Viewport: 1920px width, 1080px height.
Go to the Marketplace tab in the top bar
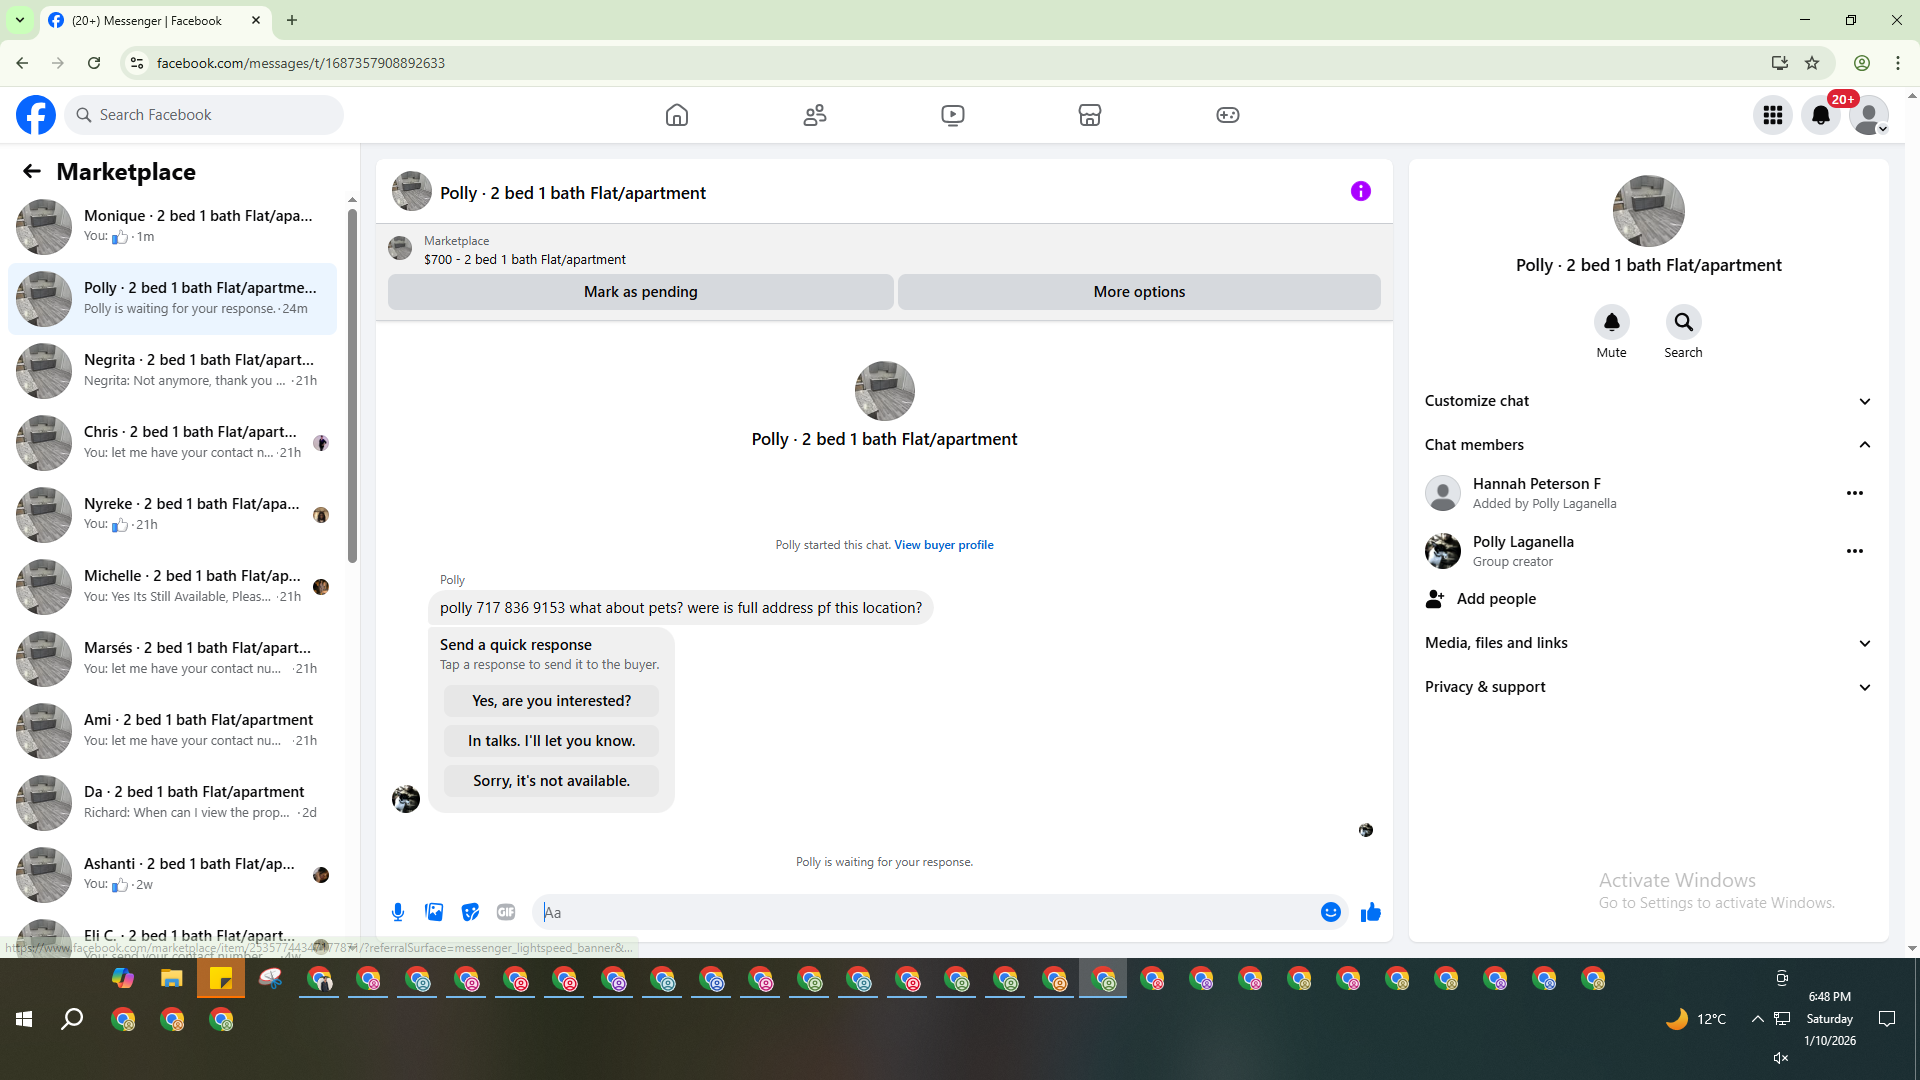tap(1089, 115)
